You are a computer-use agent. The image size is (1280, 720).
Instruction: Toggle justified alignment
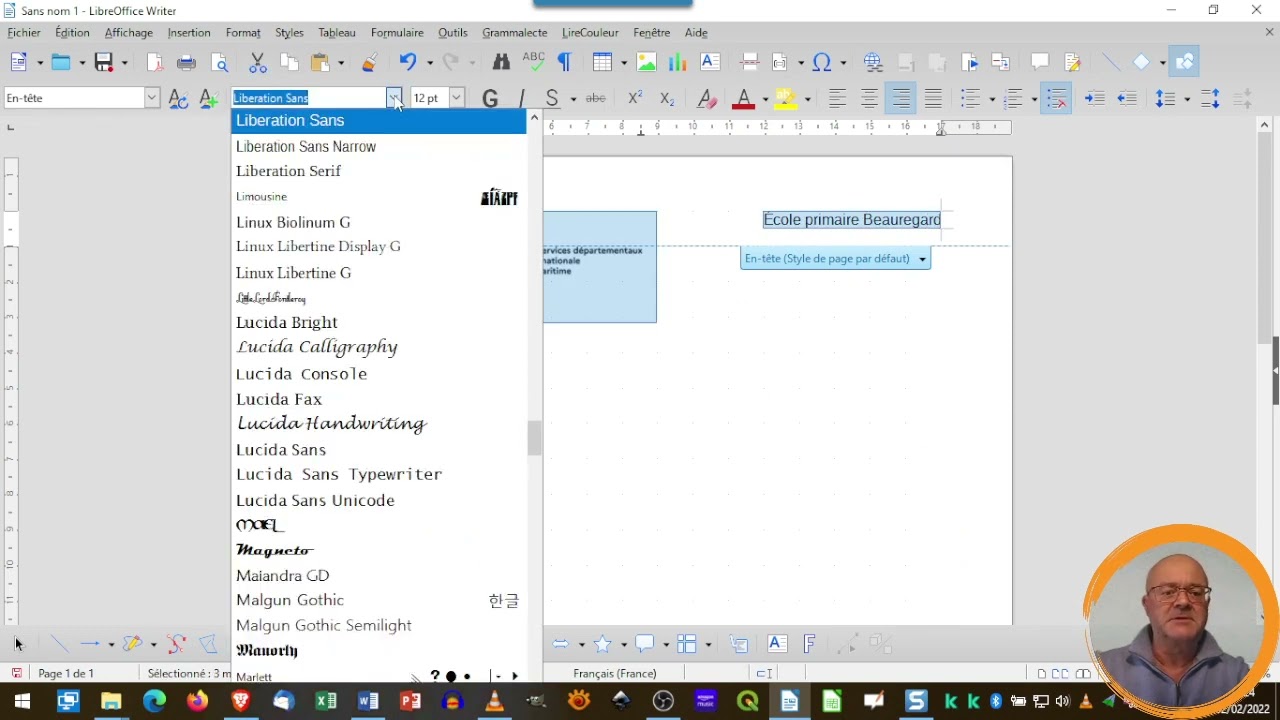click(x=933, y=98)
